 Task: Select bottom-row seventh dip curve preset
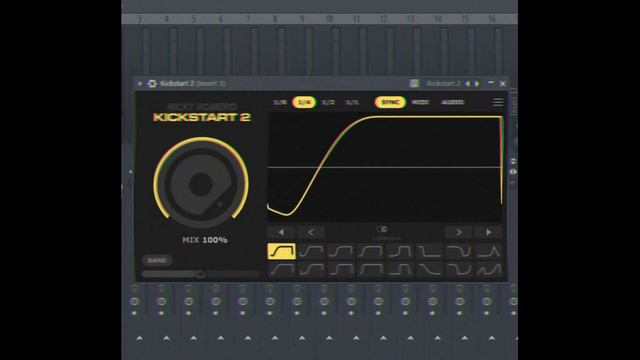[x=459, y=269]
